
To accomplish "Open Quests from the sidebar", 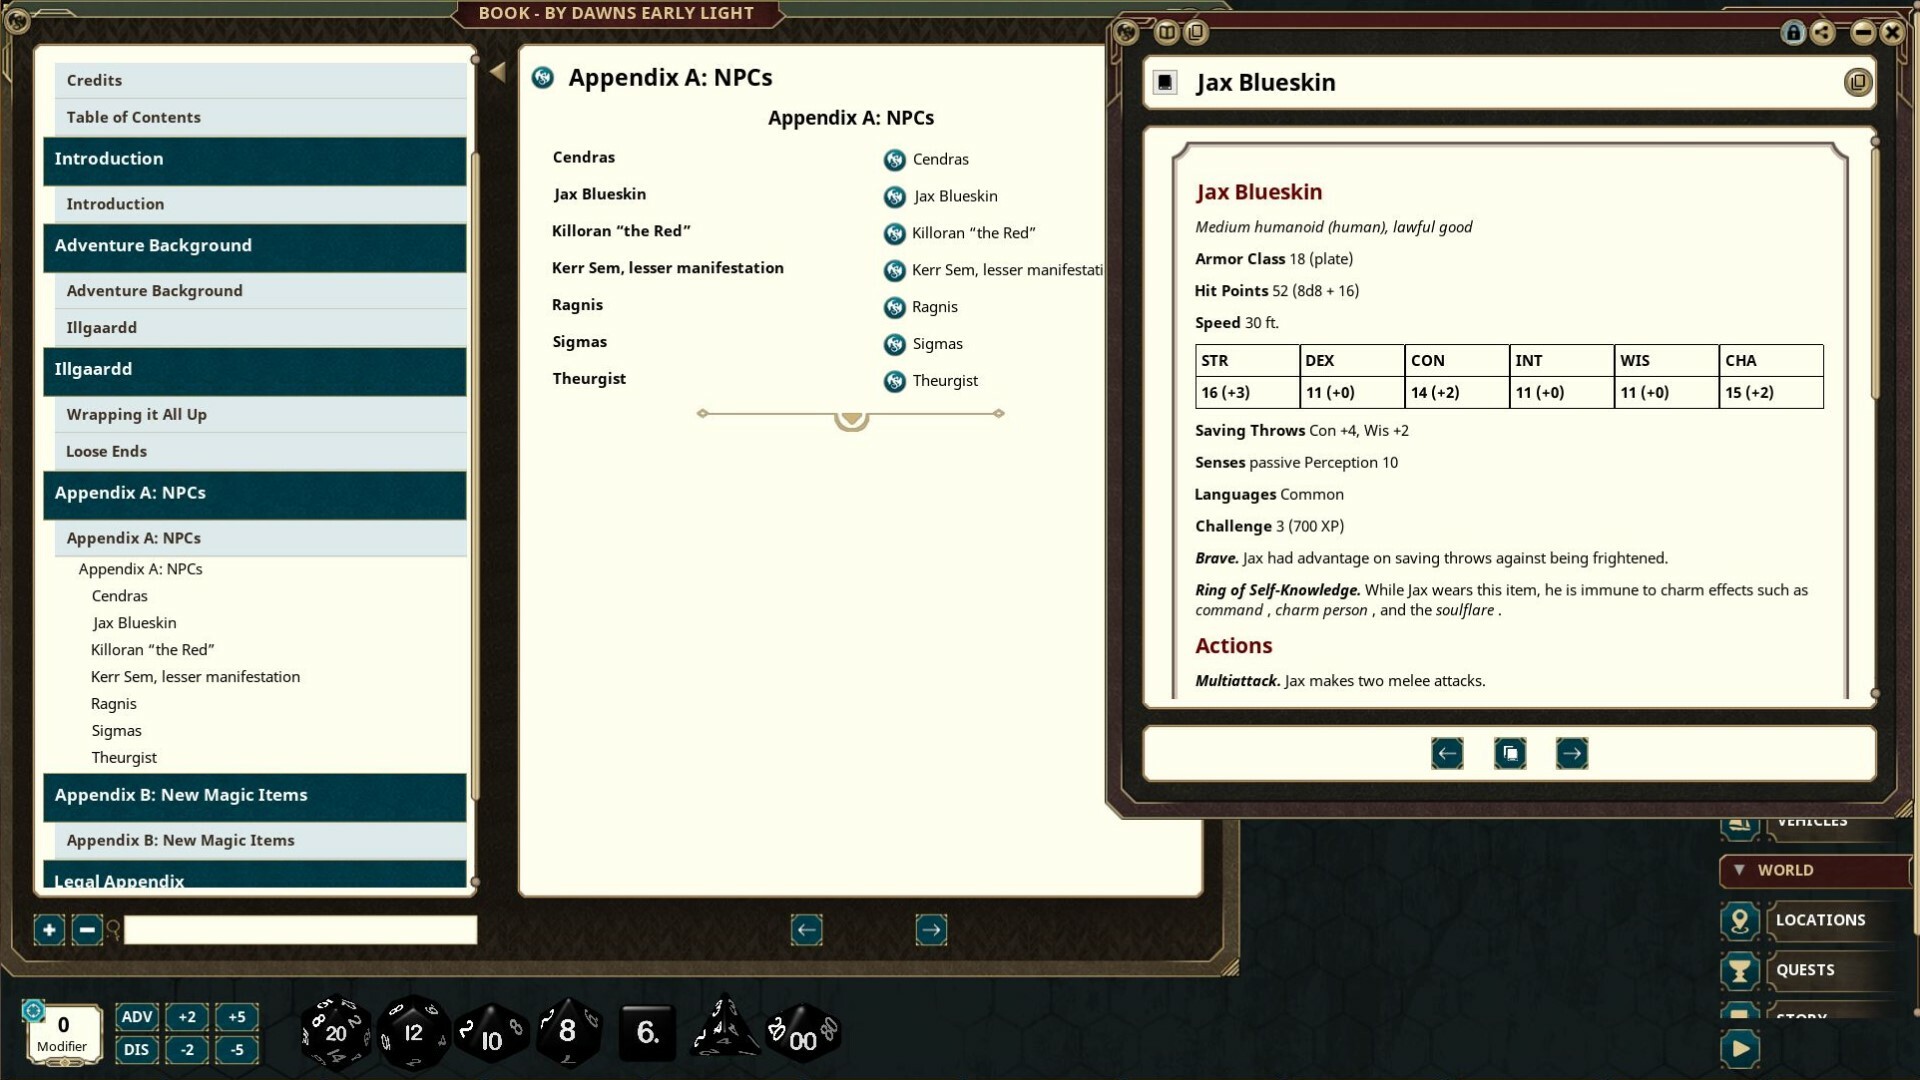I will point(1804,969).
